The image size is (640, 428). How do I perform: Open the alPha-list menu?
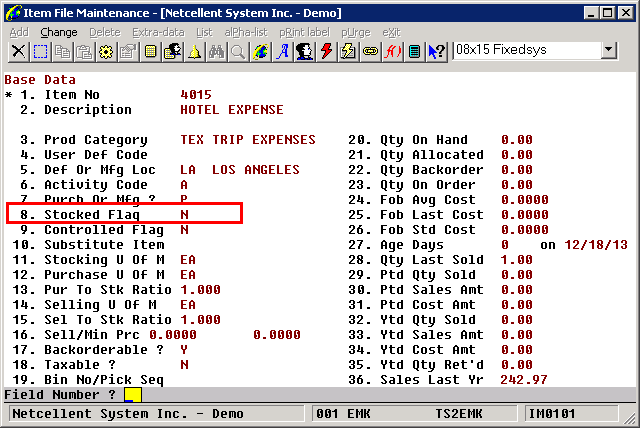(x=246, y=32)
